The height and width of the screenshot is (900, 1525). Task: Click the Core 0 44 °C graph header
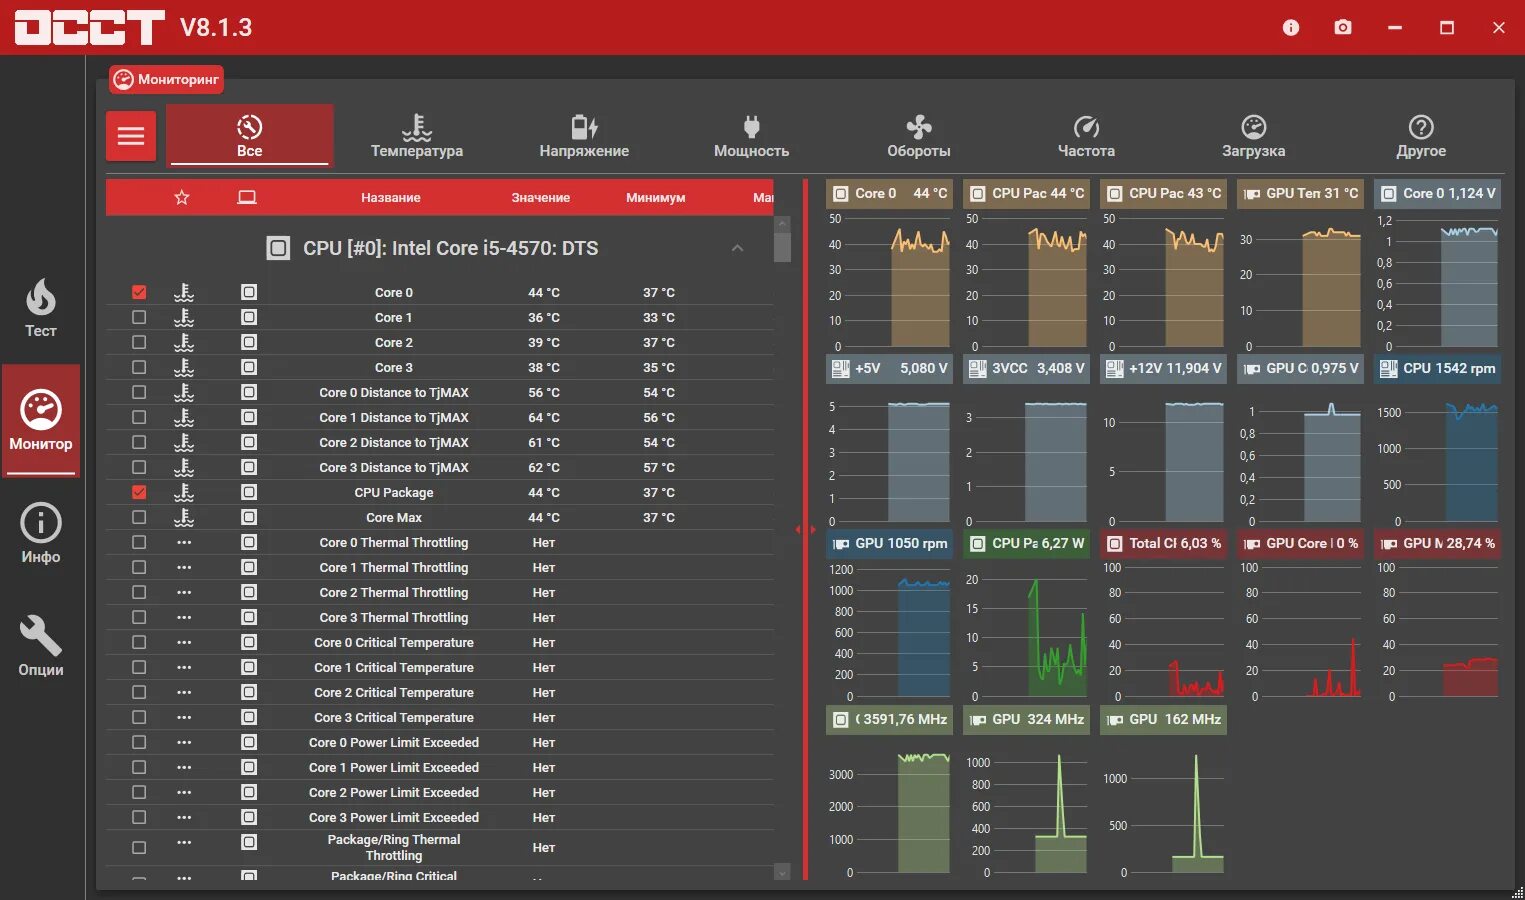pos(889,193)
